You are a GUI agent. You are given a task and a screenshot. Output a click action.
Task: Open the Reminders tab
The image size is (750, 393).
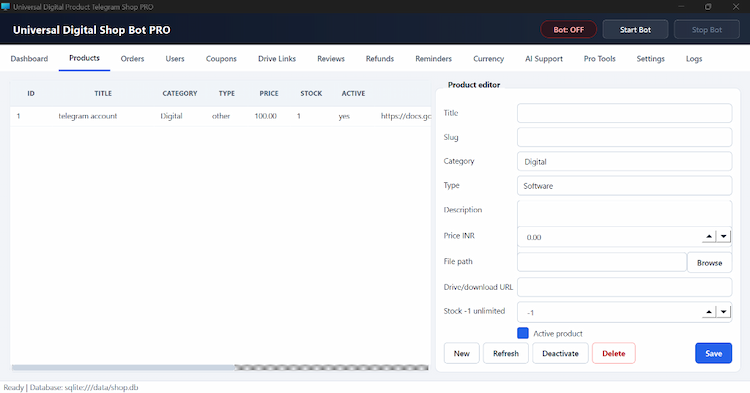pos(433,59)
